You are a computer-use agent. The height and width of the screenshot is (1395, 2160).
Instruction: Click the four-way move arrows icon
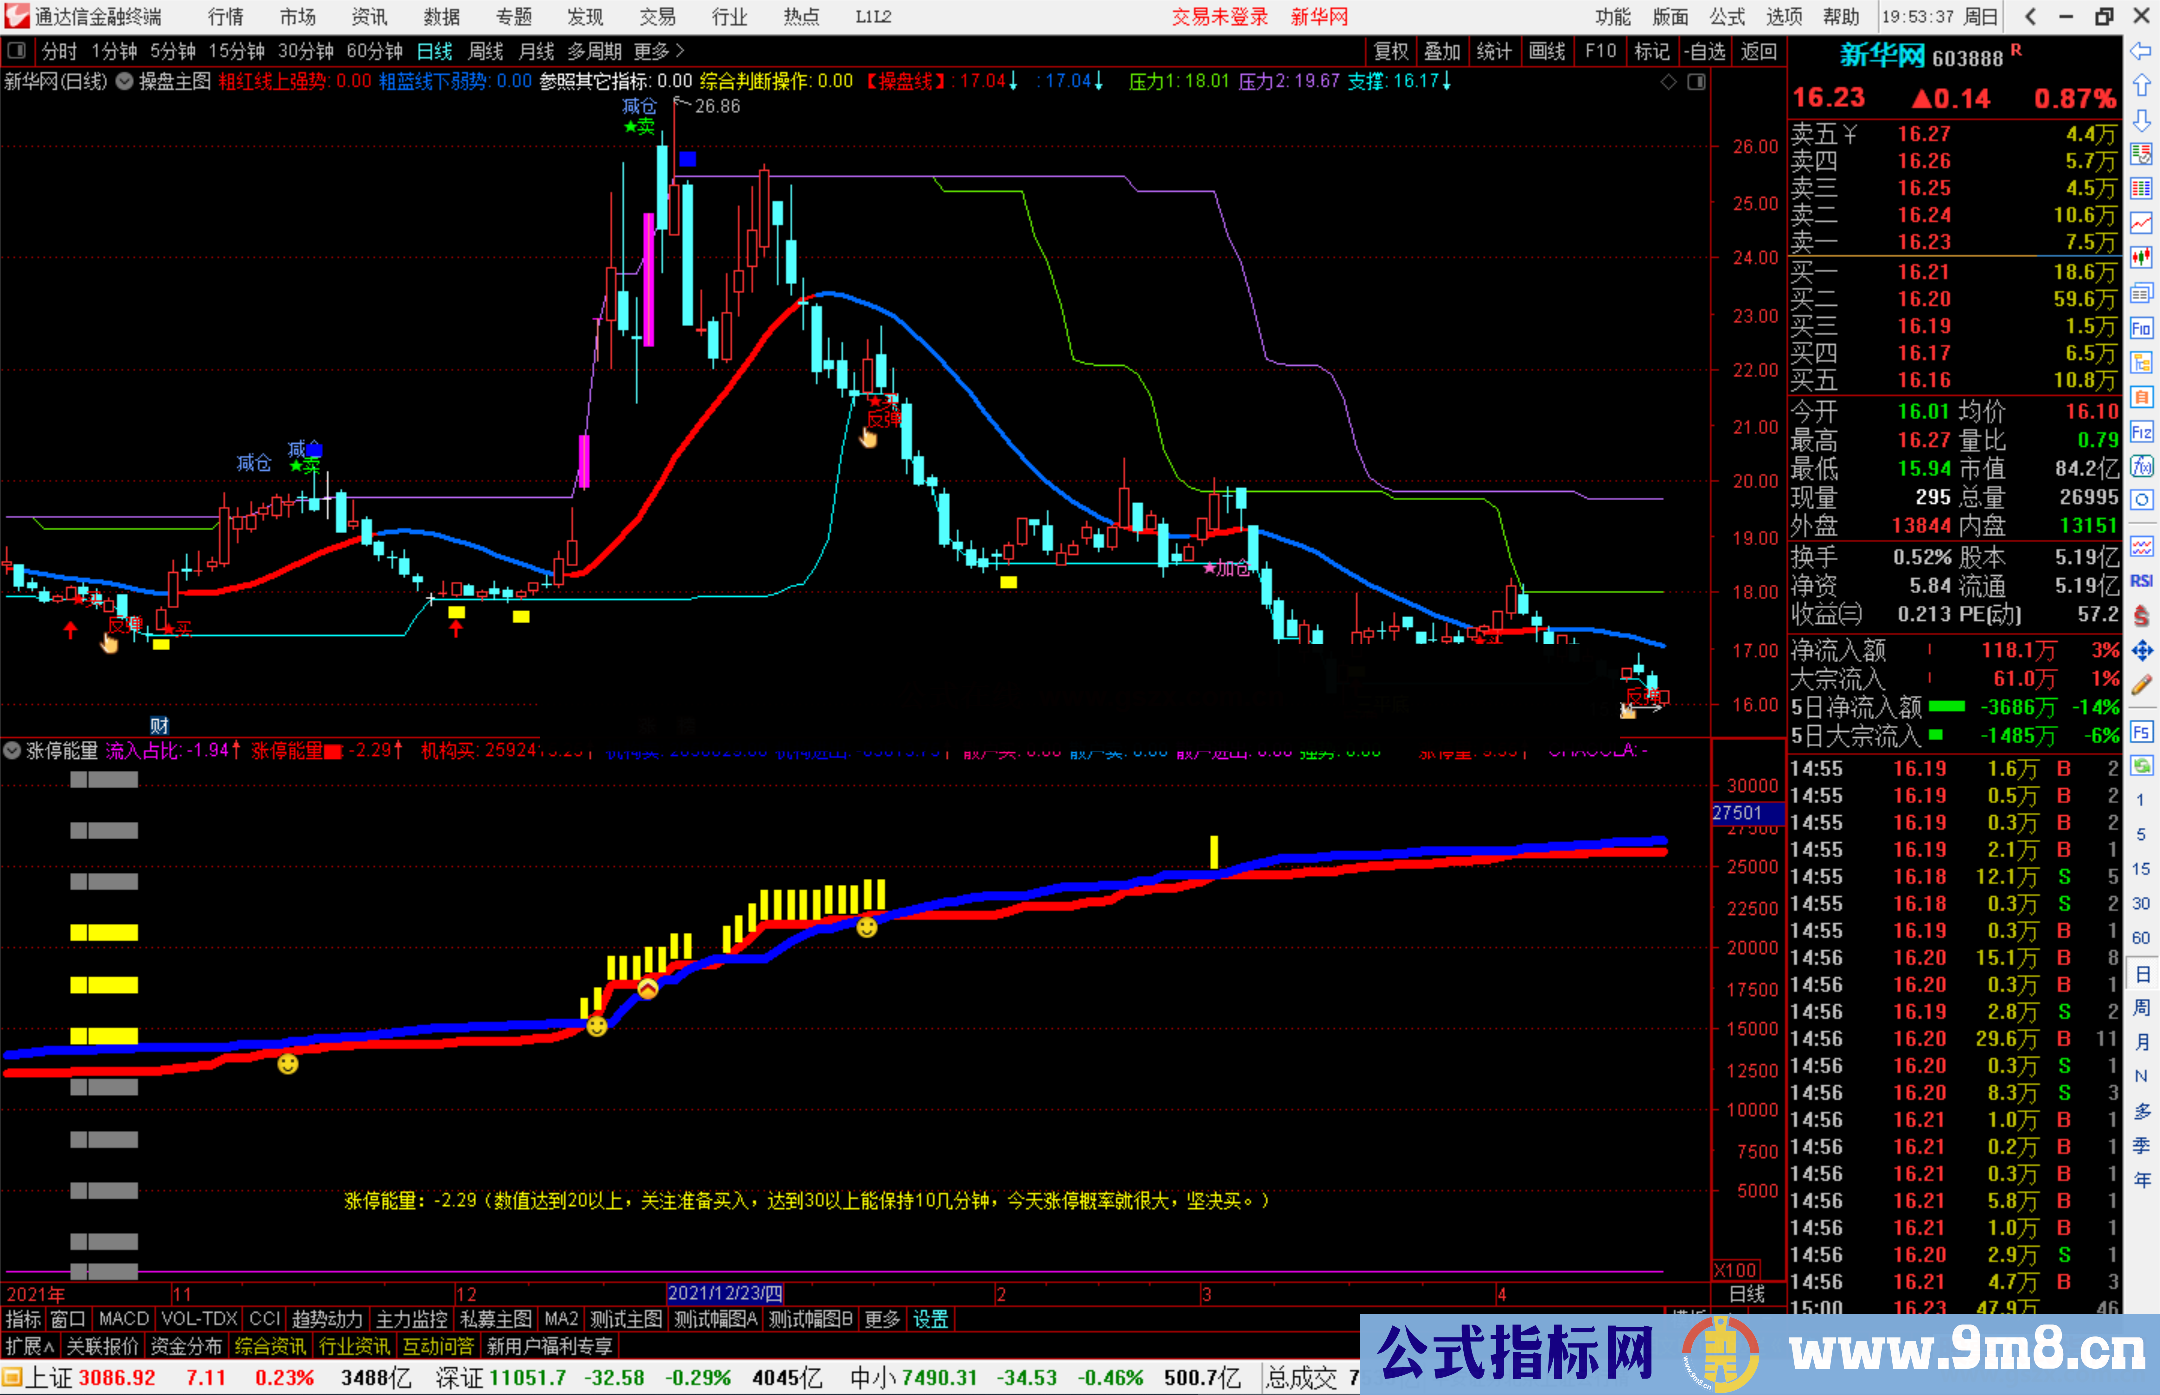(x=2141, y=651)
